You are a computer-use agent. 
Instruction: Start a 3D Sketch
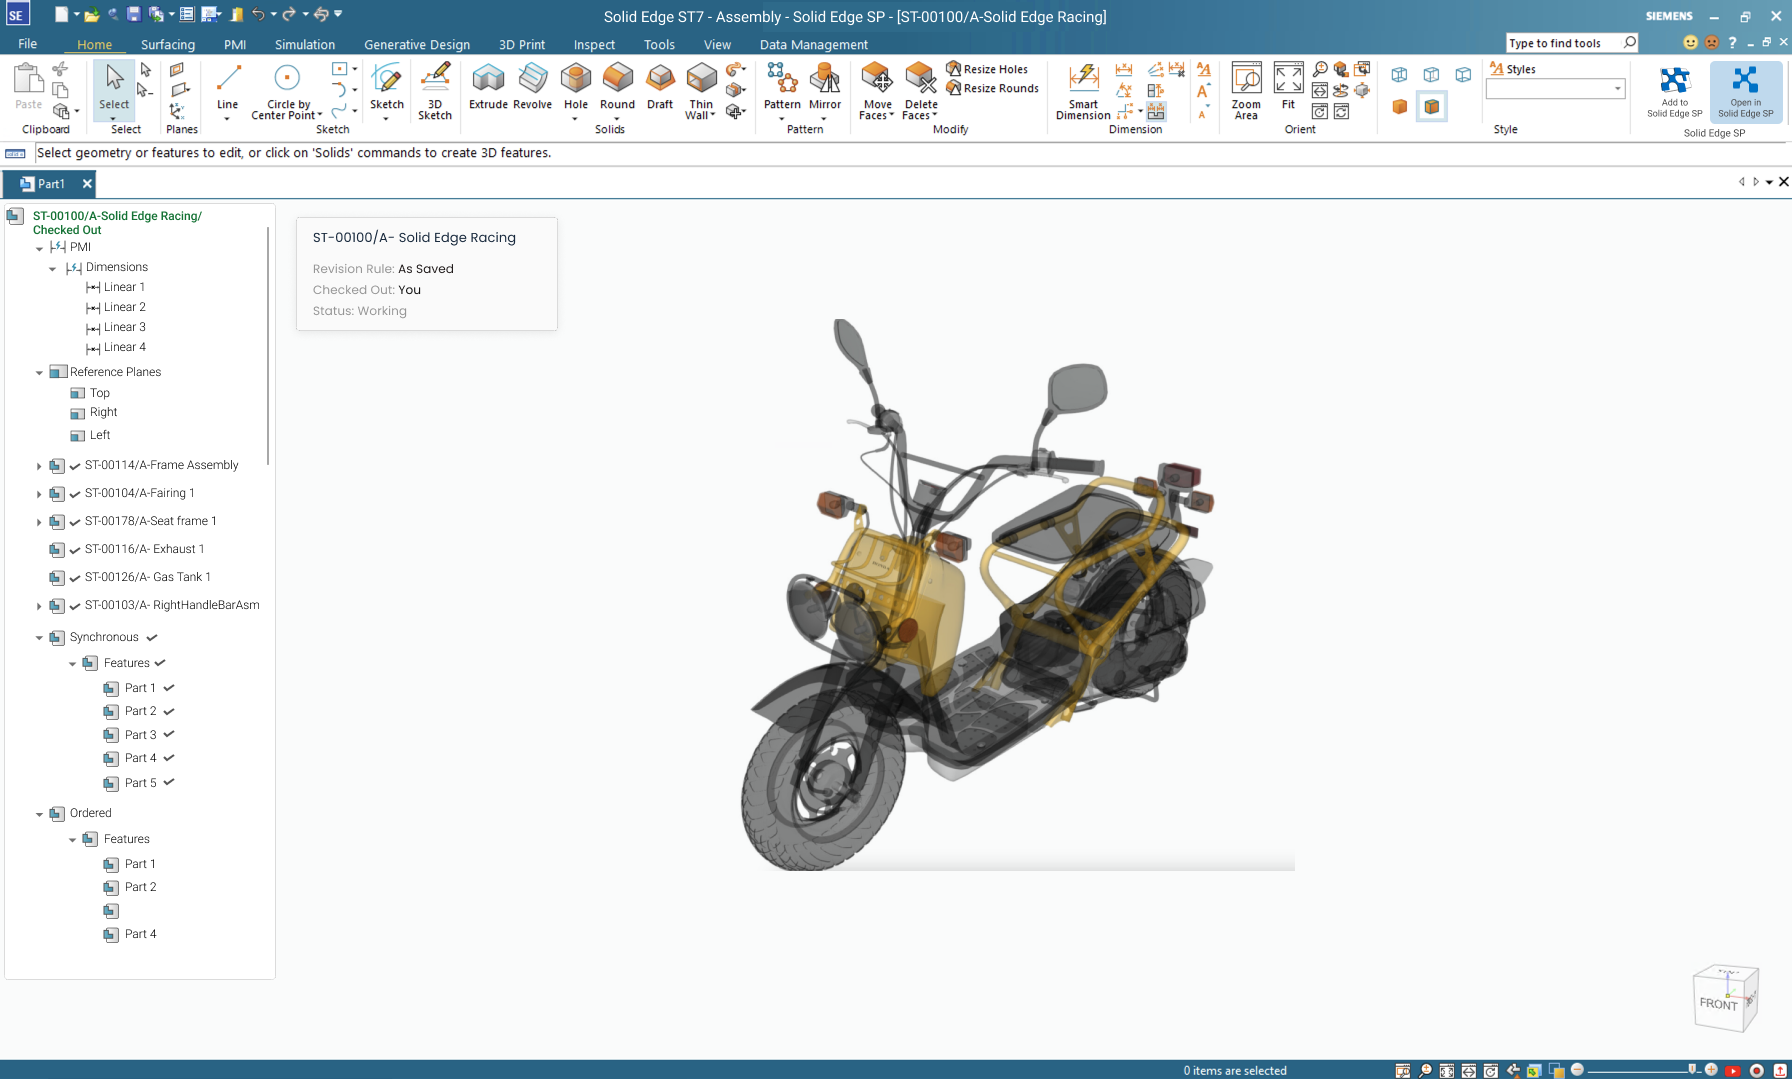[434, 91]
